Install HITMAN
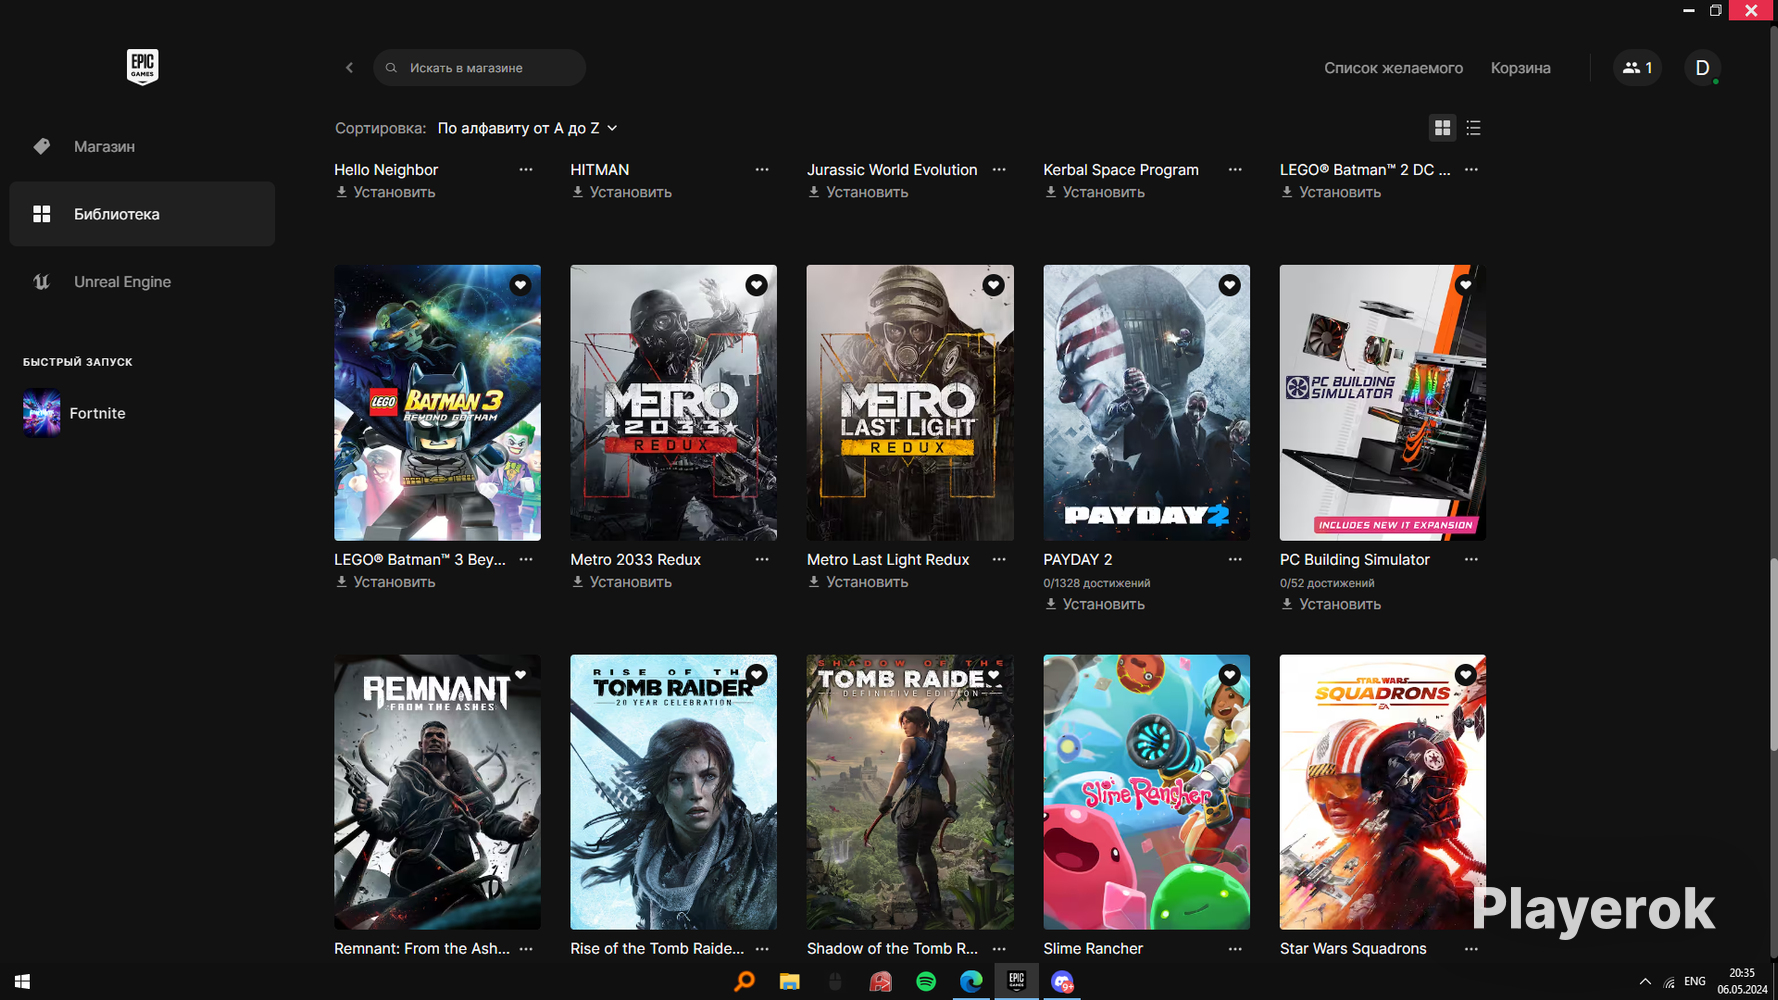This screenshot has width=1778, height=1000. pyautogui.click(x=622, y=192)
